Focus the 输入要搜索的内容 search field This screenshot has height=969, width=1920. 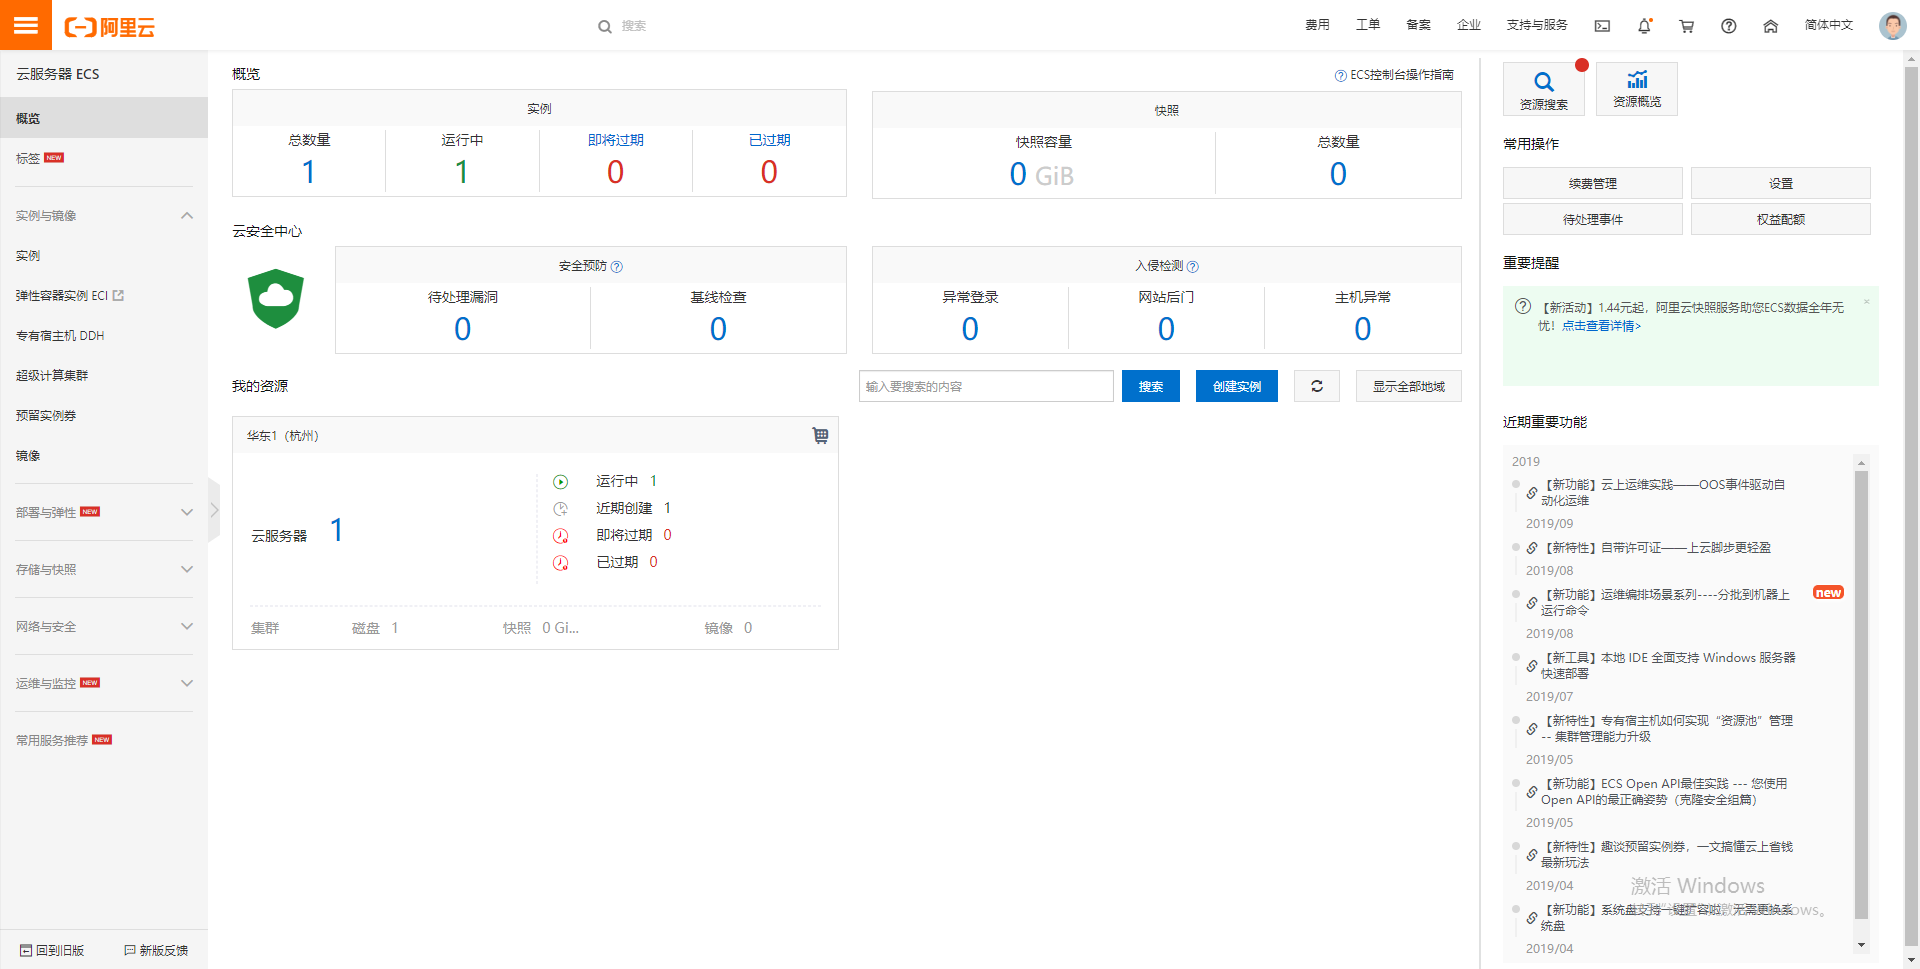pyautogui.click(x=986, y=386)
